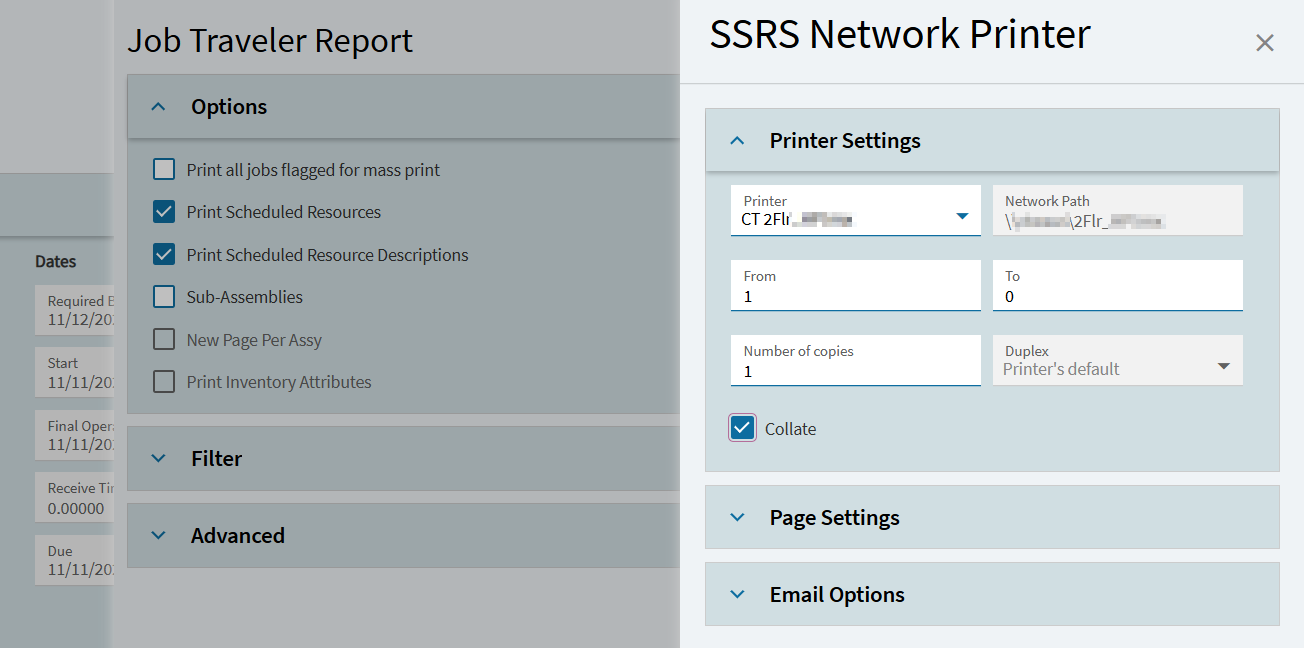Click the Due date field
This screenshot has width=1304, height=648.
[75, 558]
